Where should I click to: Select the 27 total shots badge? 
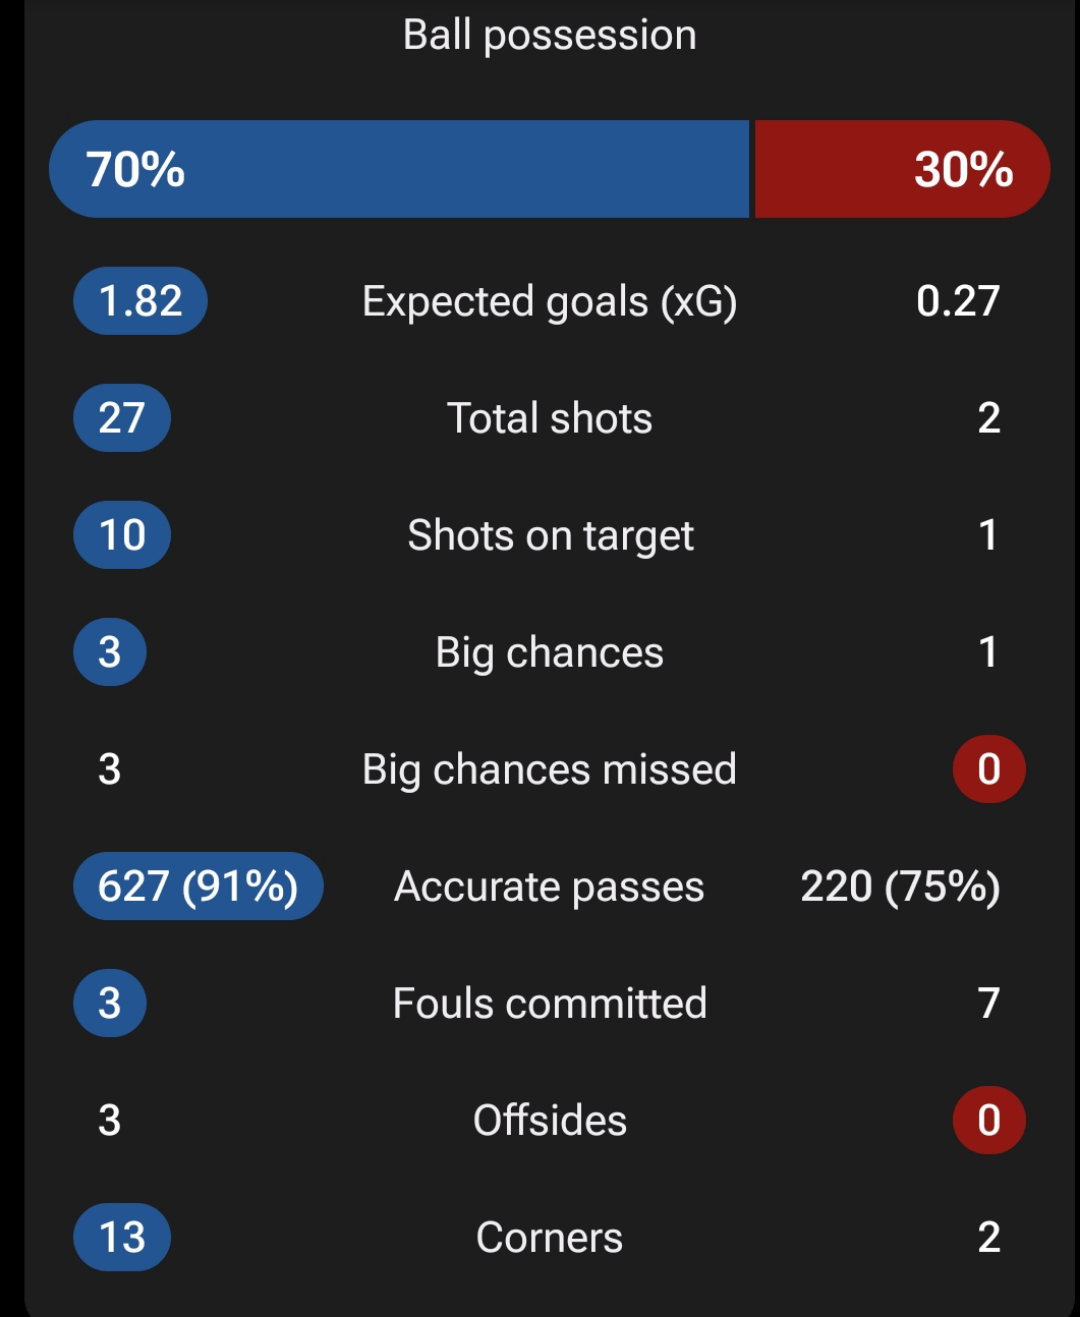[122, 418]
